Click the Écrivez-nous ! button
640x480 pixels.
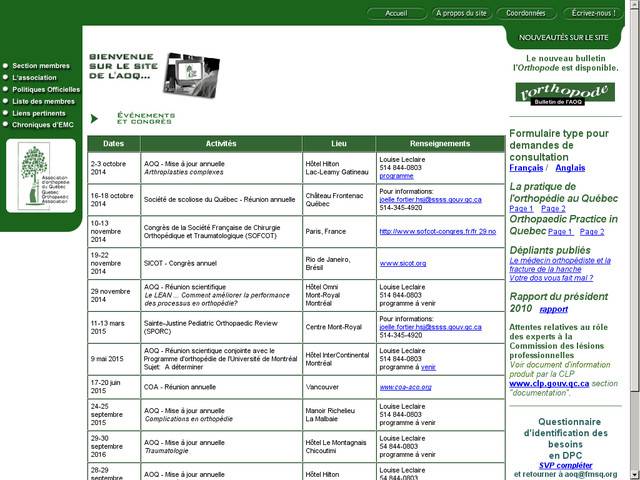593,13
